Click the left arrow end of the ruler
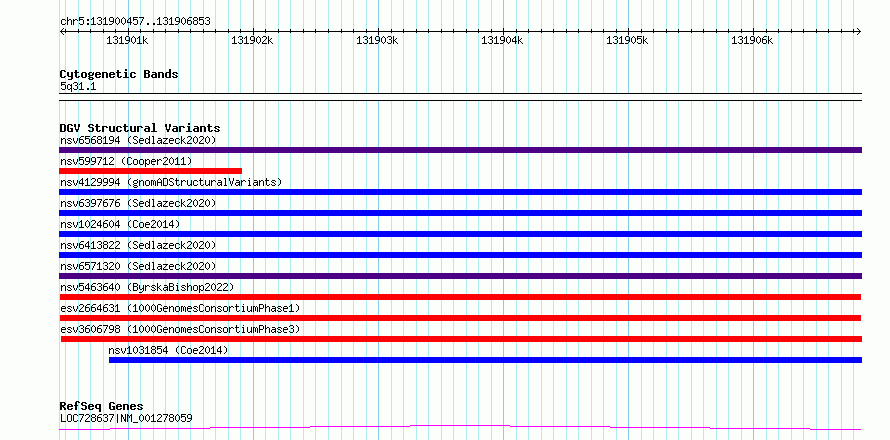 (62, 31)
